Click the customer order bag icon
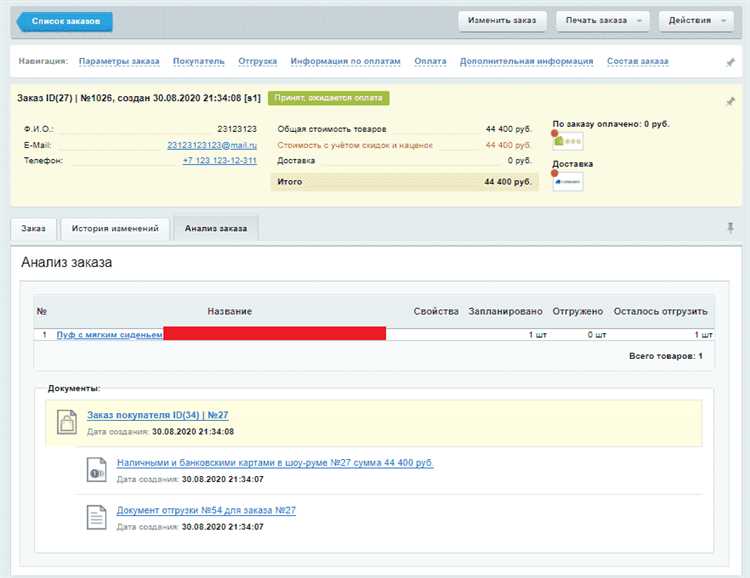The height and width of the screenshot is (578, 750). [67, 422]
